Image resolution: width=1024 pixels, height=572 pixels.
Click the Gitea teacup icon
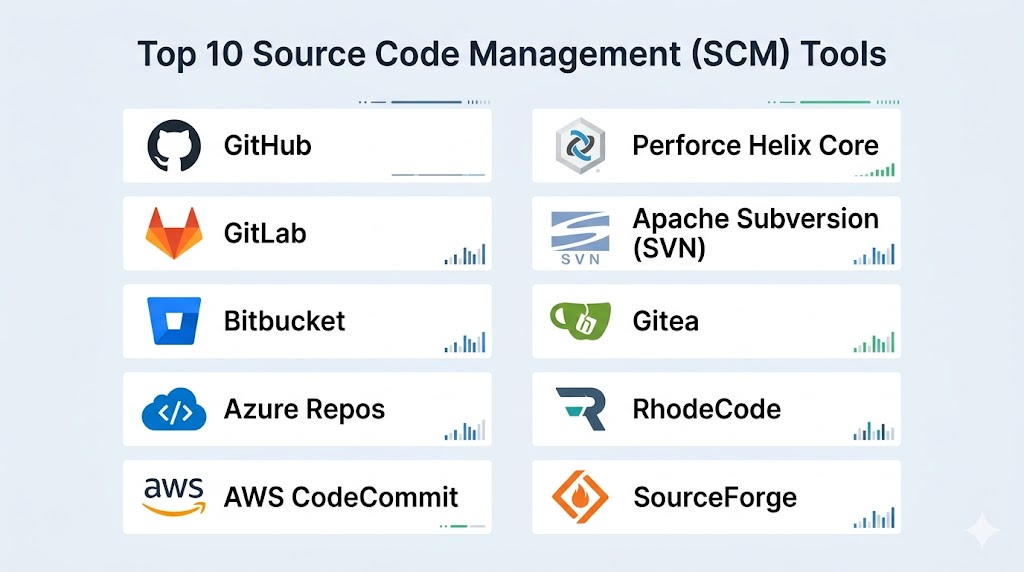coord(579,321)
